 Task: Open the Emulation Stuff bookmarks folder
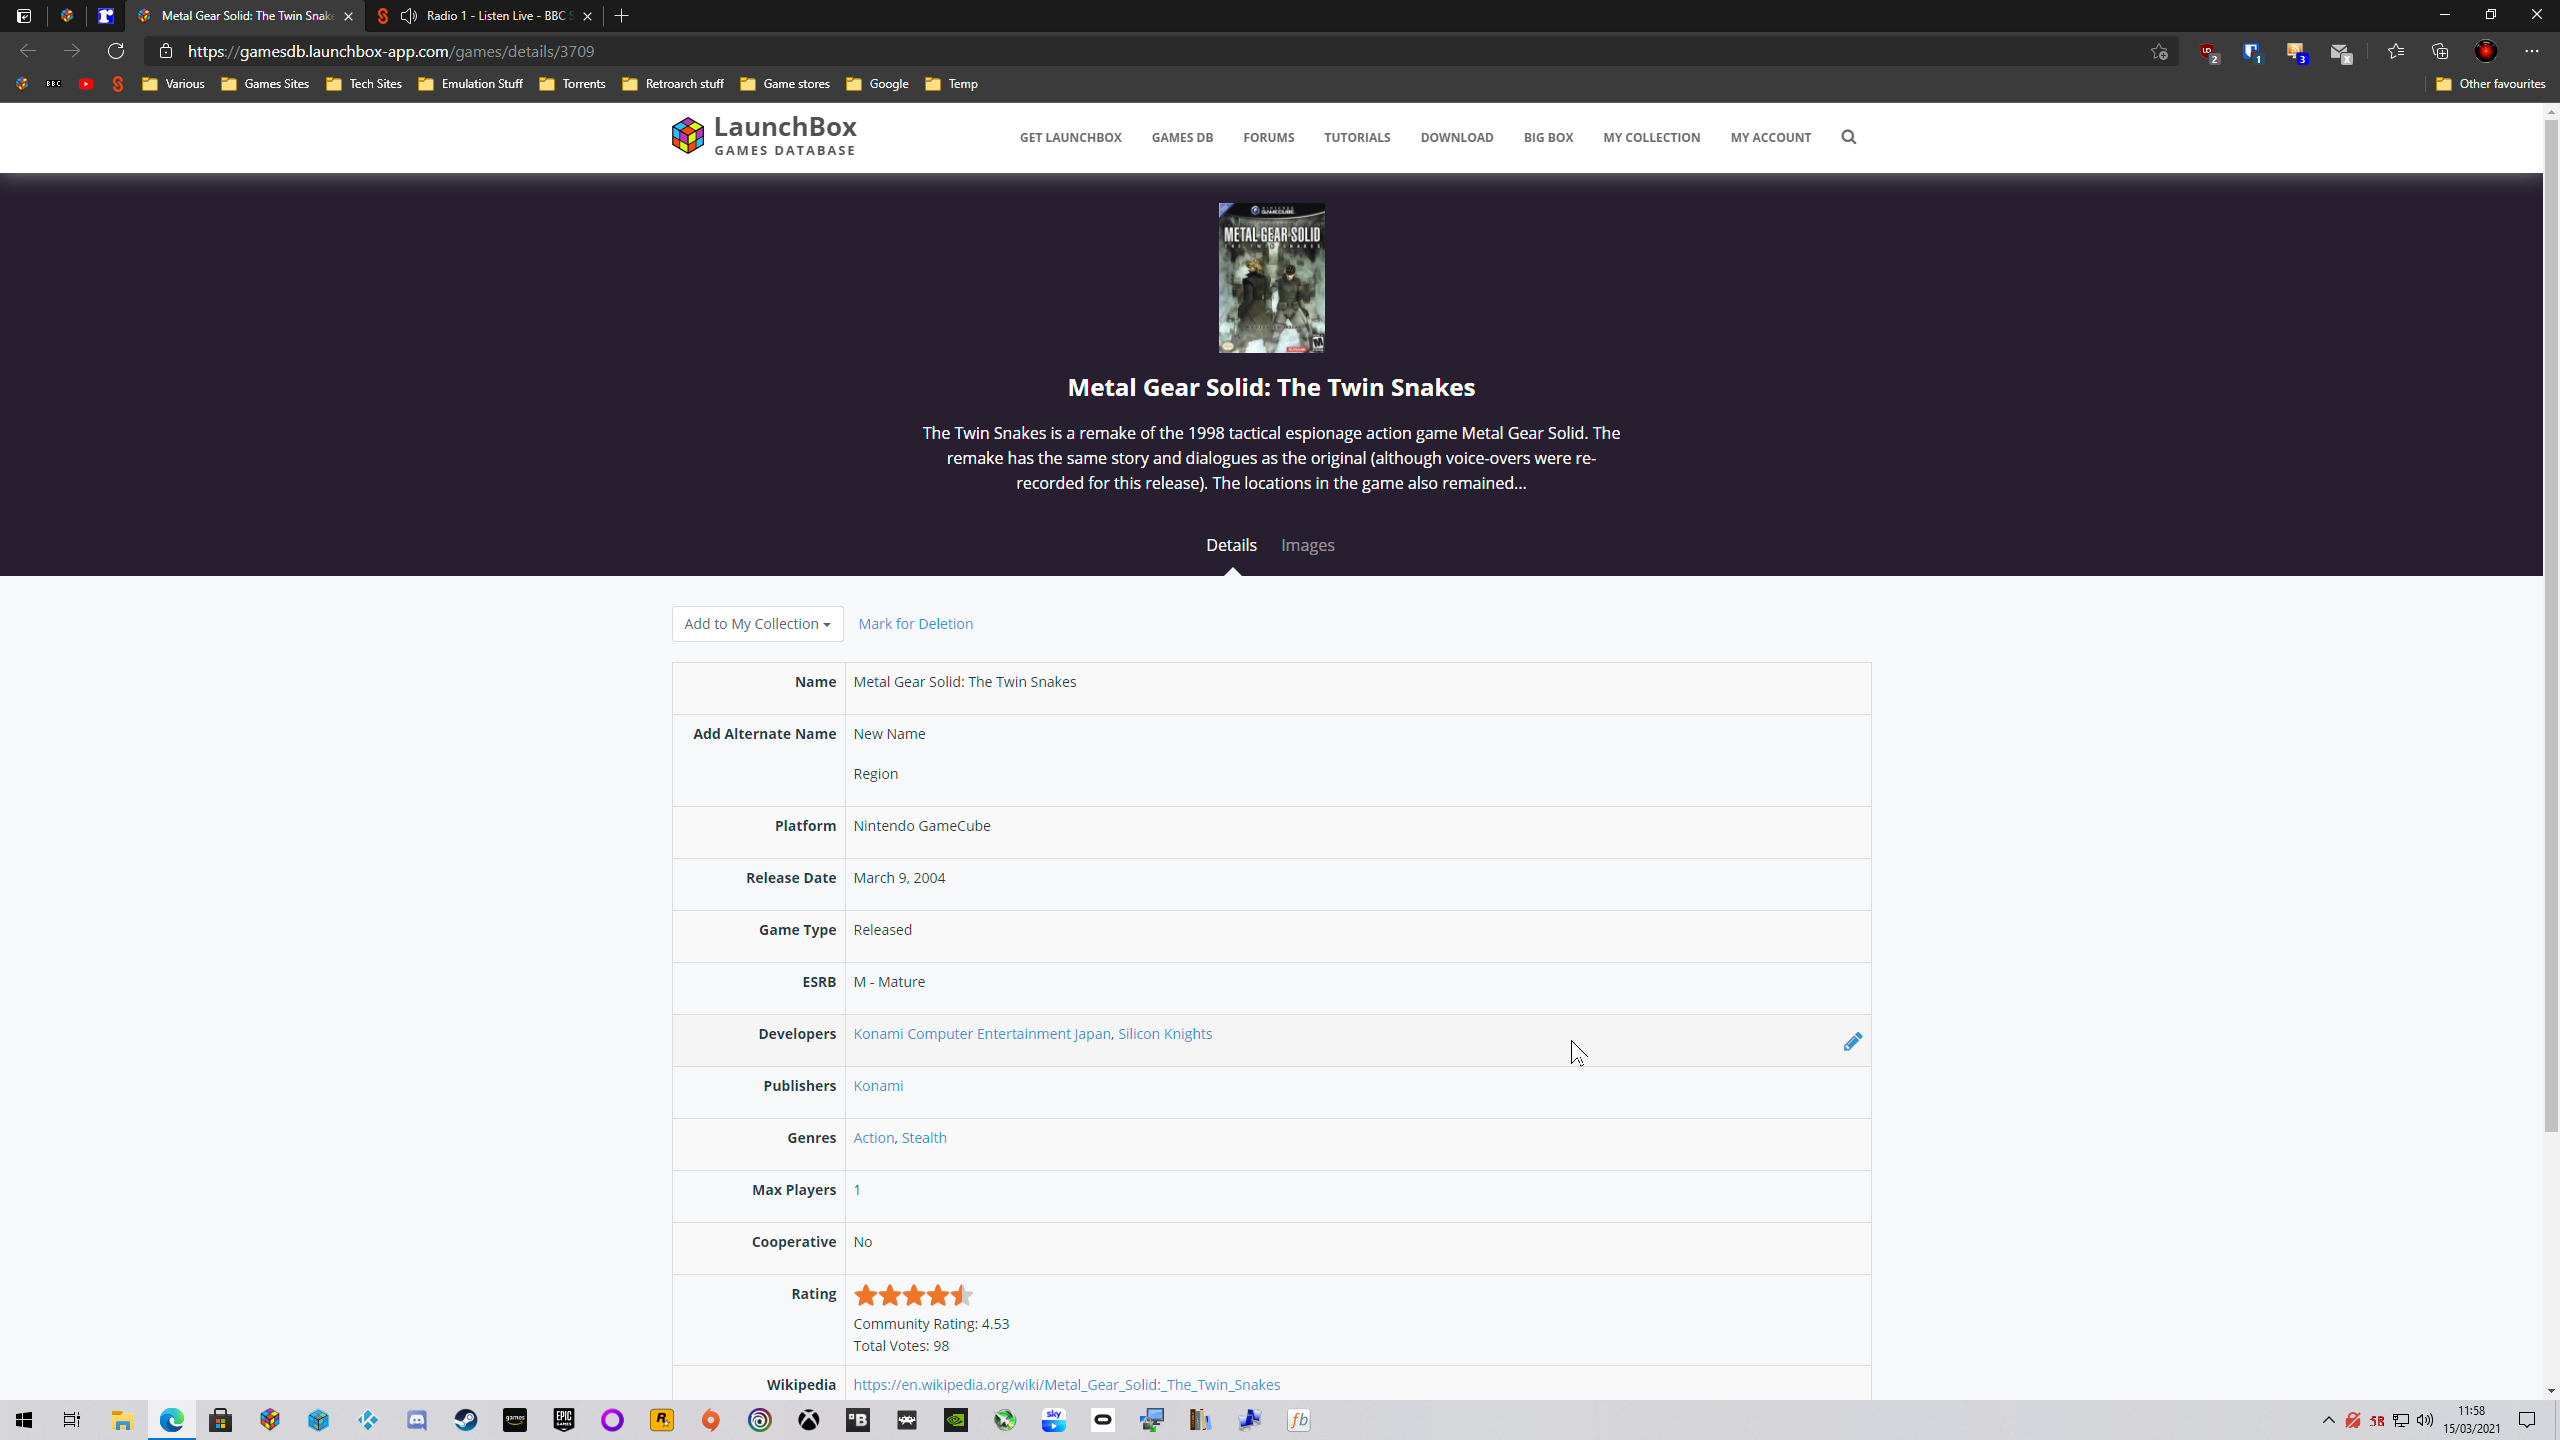click(x=470, y=84)
